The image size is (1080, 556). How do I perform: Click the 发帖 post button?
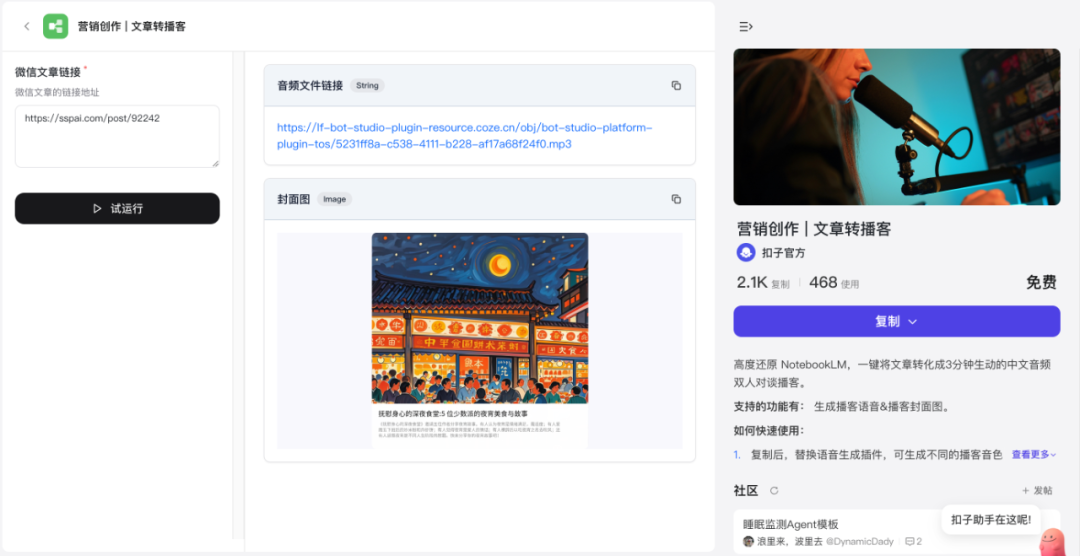1037,491
